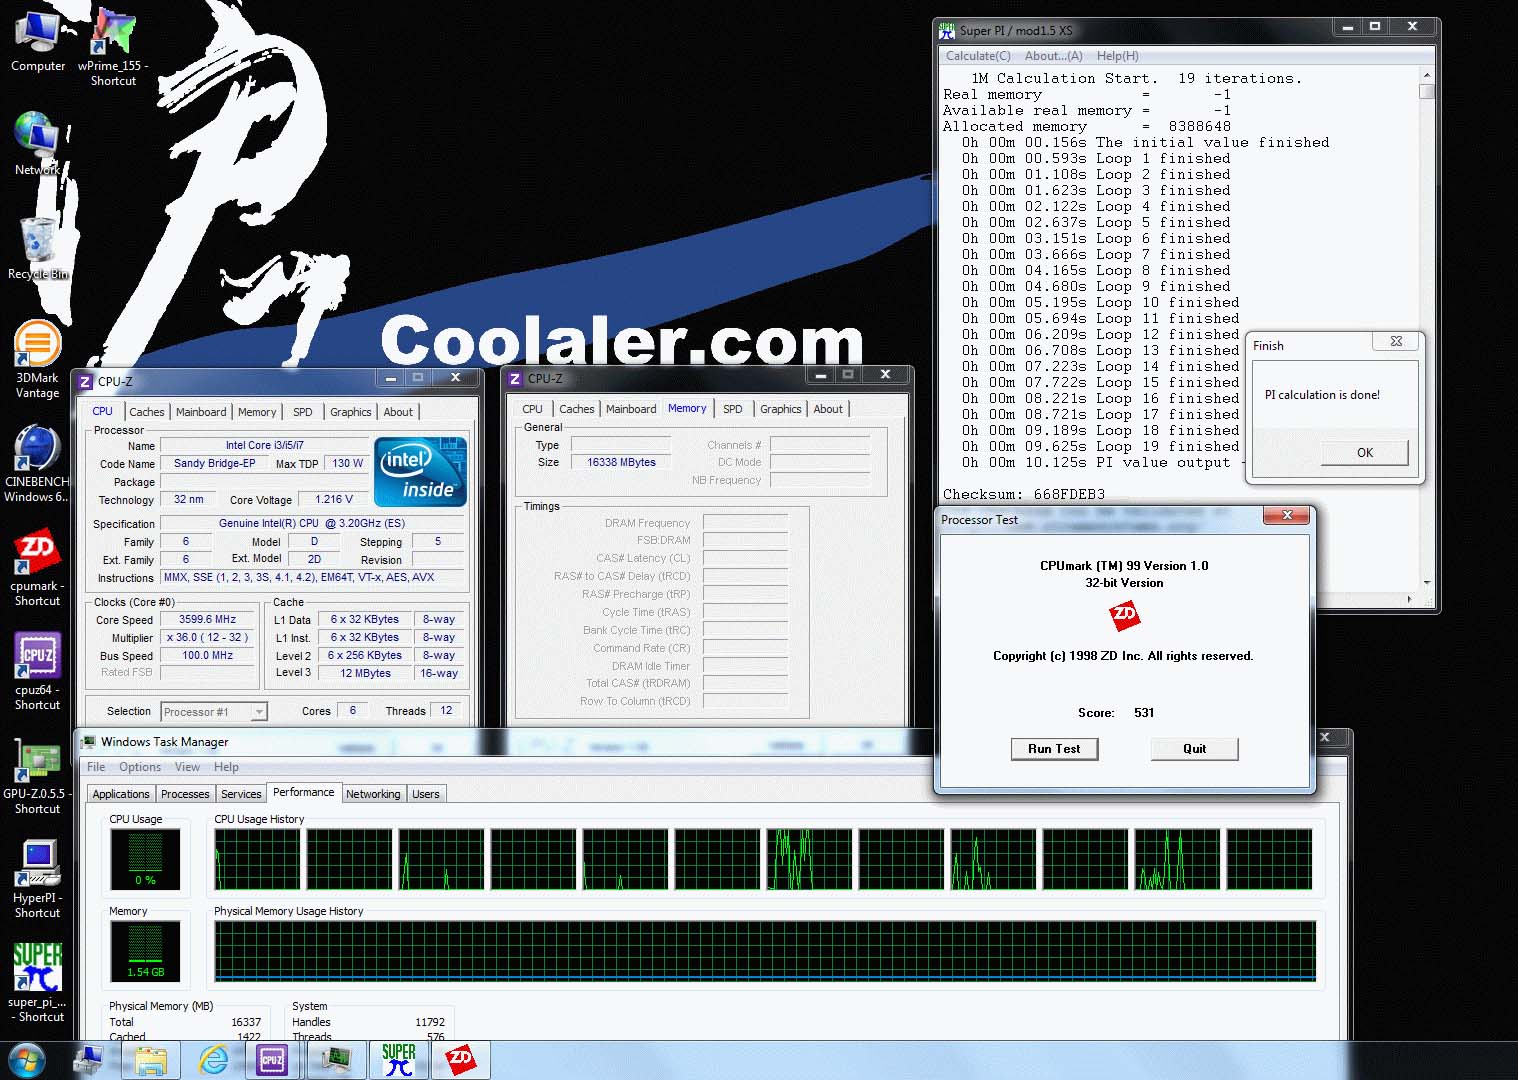
Task: Switch to Applications tab in Task Manager
Action: pos(121,794)
